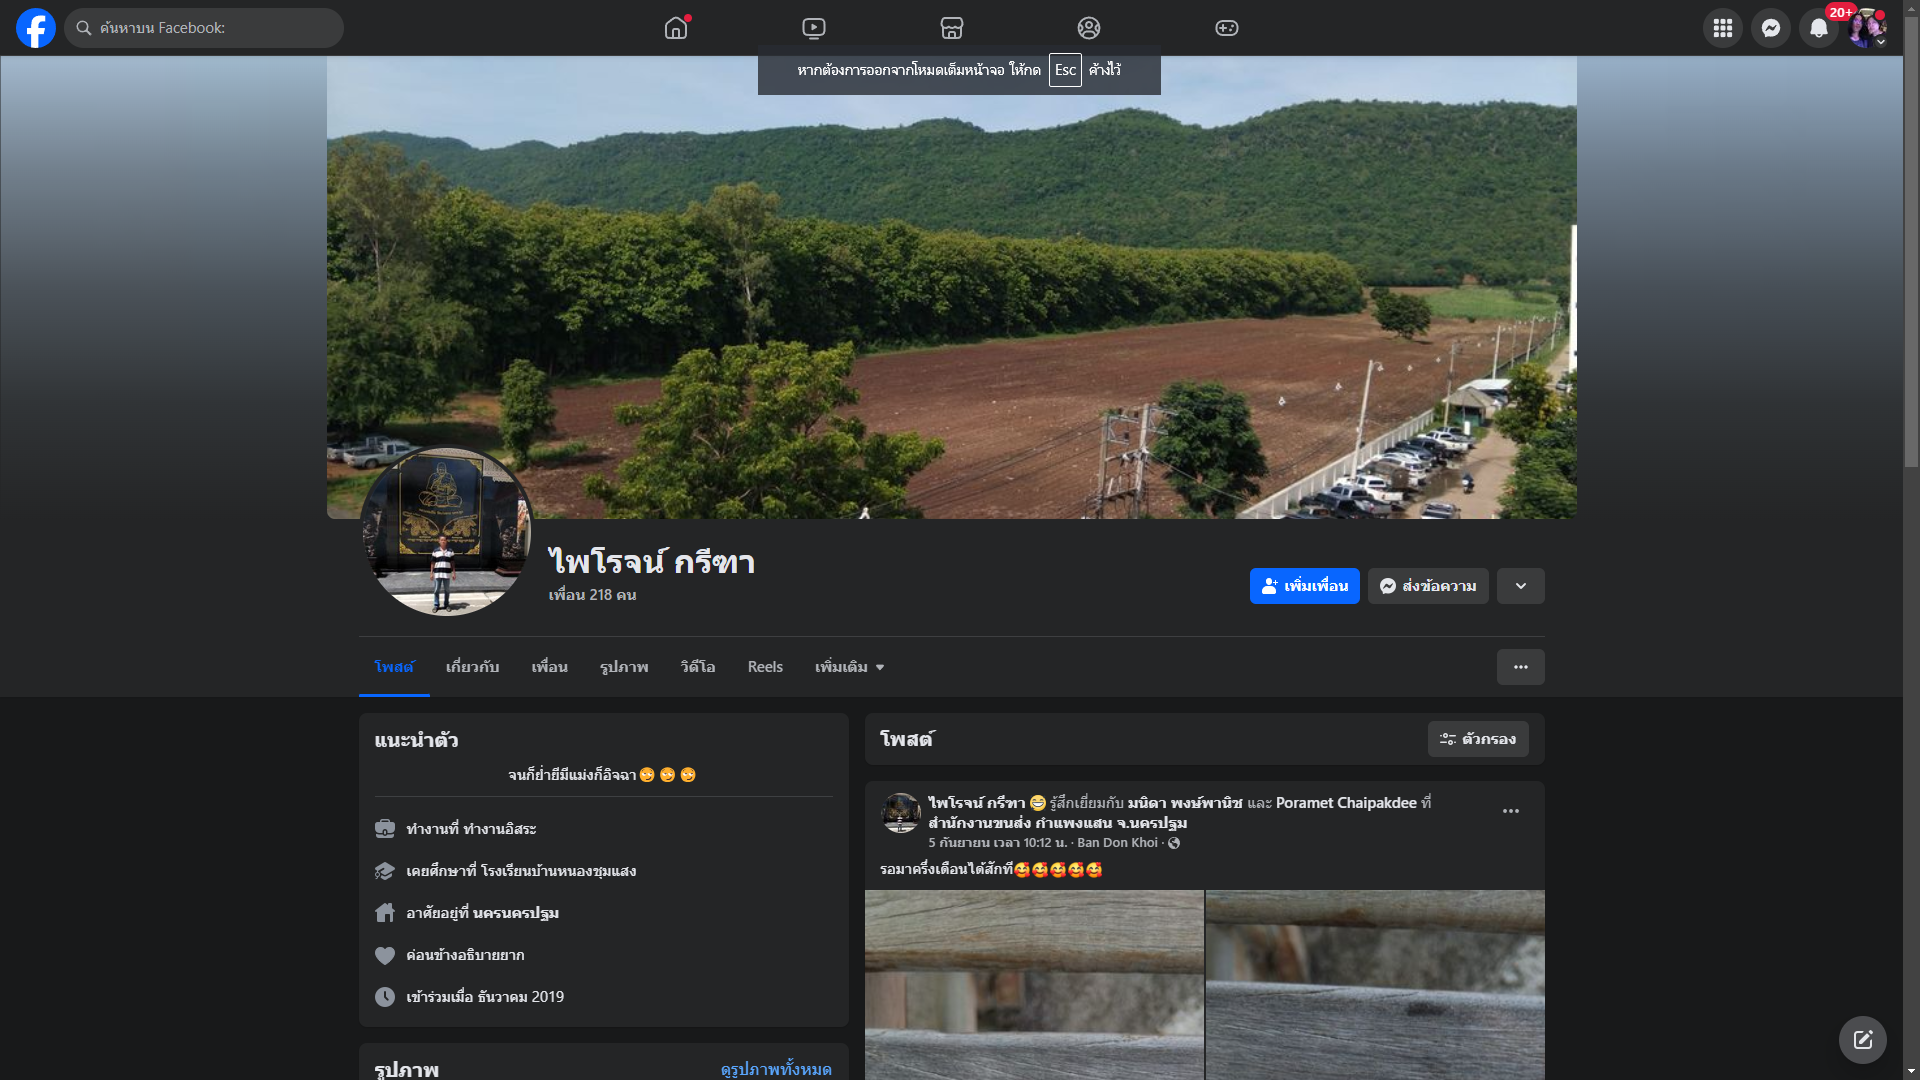The height and width of the screenshot is (1080, 1920).
Task: Click ดูรูปภาพทั้งหมด link
Action: click(776, 1069)
